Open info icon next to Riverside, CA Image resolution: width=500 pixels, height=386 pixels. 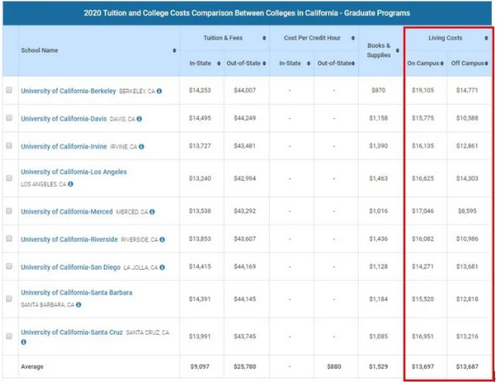point(162,240)
